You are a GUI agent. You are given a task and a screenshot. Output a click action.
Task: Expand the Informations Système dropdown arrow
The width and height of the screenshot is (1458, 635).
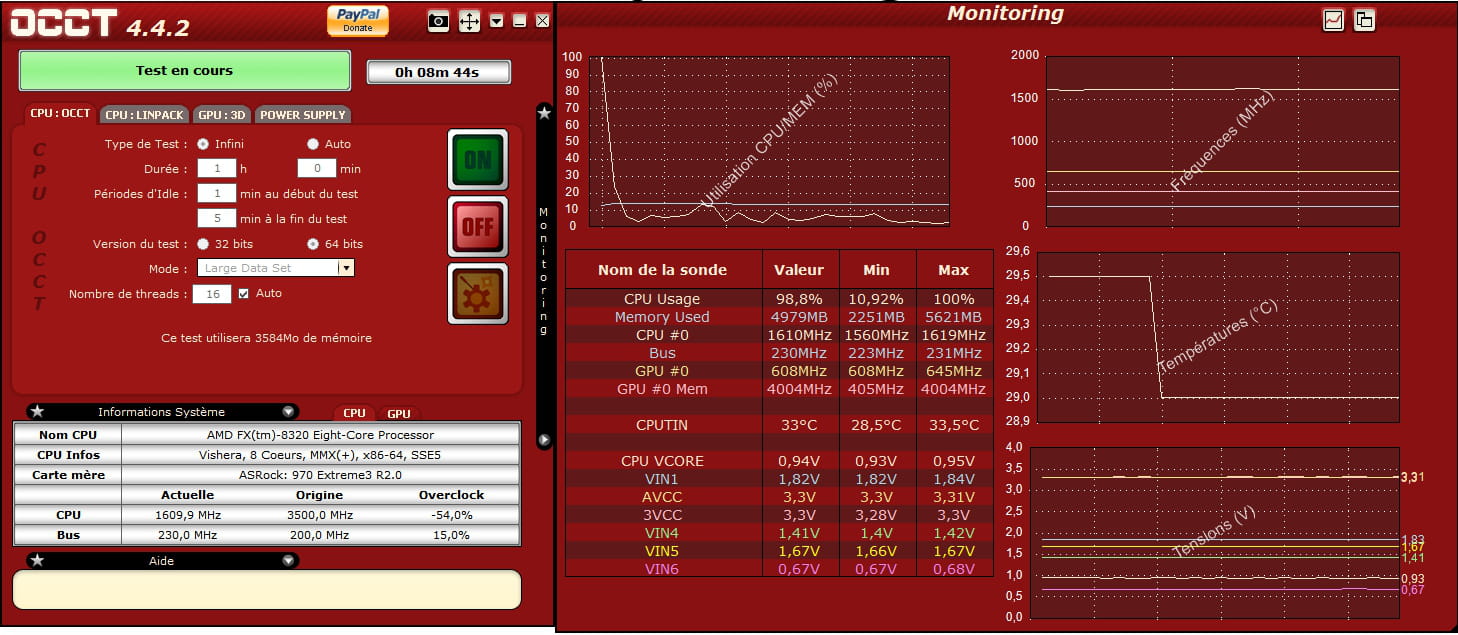click(x=289, y=412)
